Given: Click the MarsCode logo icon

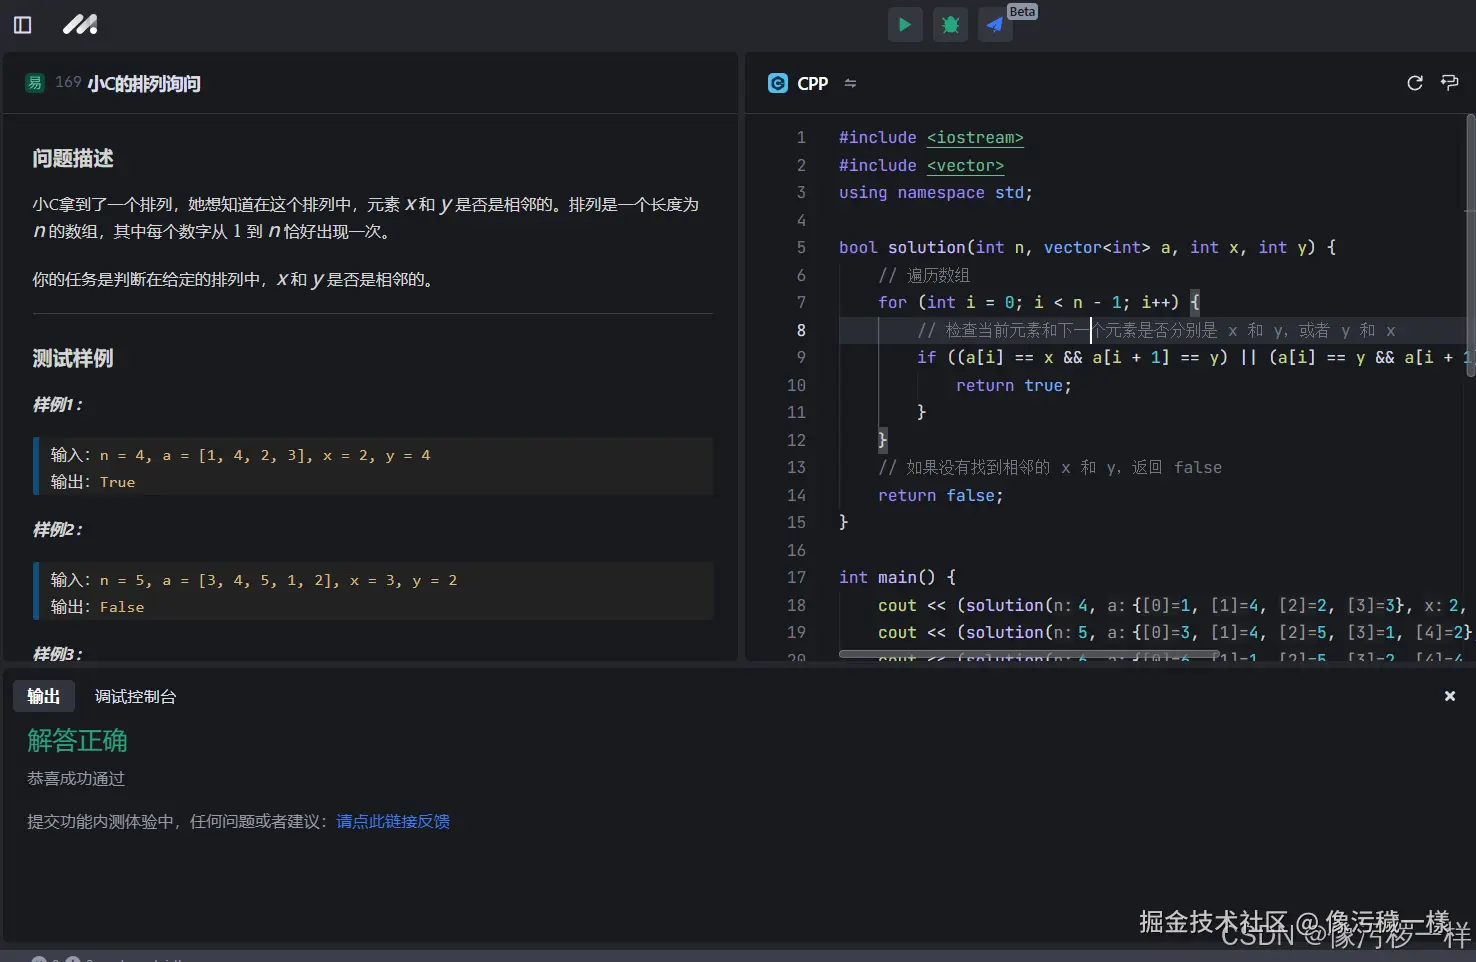Looking at the screenshot, I should (x=80, y=24).
